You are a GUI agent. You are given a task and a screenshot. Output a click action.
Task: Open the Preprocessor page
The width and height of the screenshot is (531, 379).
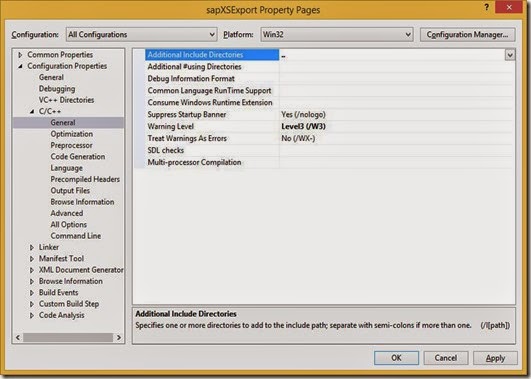[71, 145]
